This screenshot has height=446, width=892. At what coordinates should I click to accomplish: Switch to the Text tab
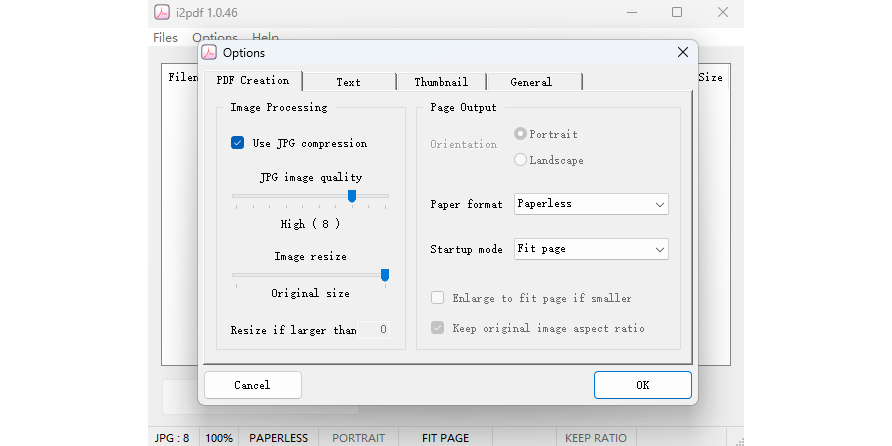(x=348, y=82)
